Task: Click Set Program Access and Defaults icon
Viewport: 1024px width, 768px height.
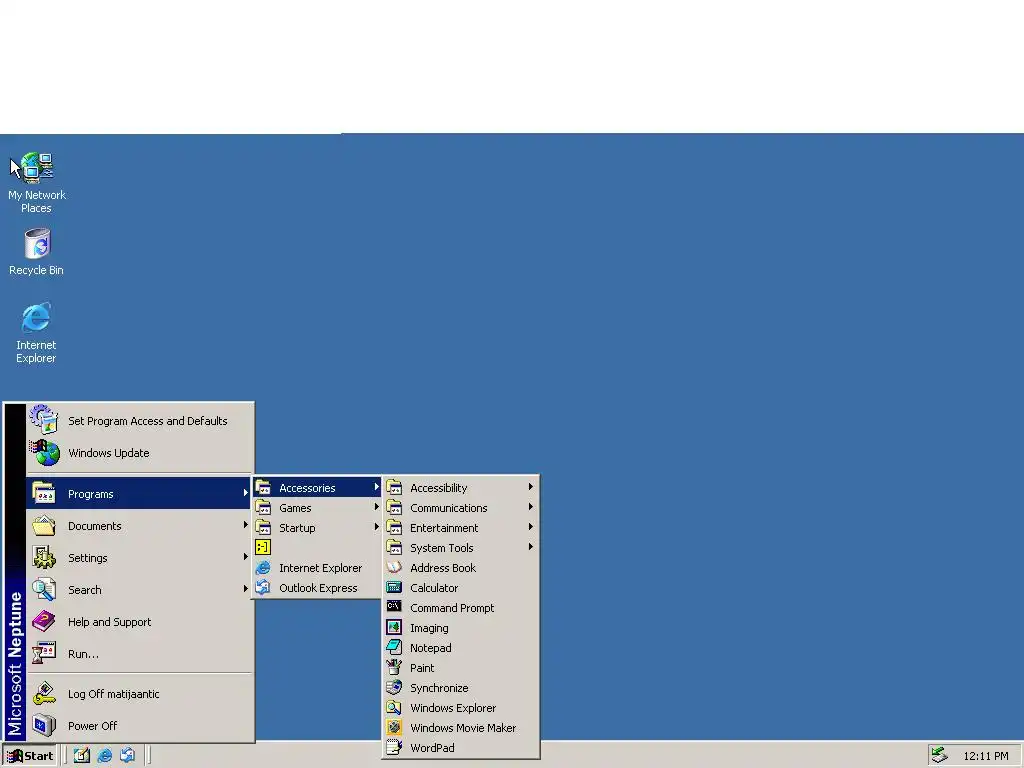Action: pyautogui.click(x=44, y=421)
